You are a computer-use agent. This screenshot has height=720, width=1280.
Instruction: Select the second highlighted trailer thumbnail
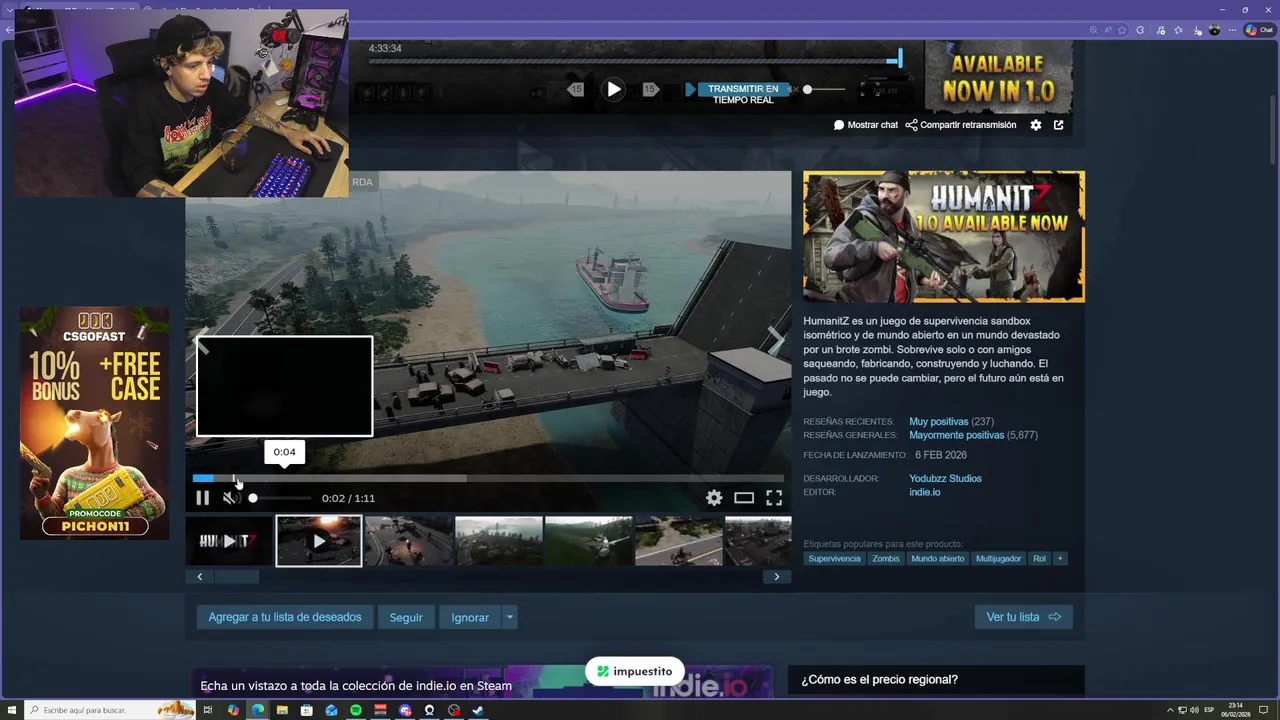(x=319, y=541)
